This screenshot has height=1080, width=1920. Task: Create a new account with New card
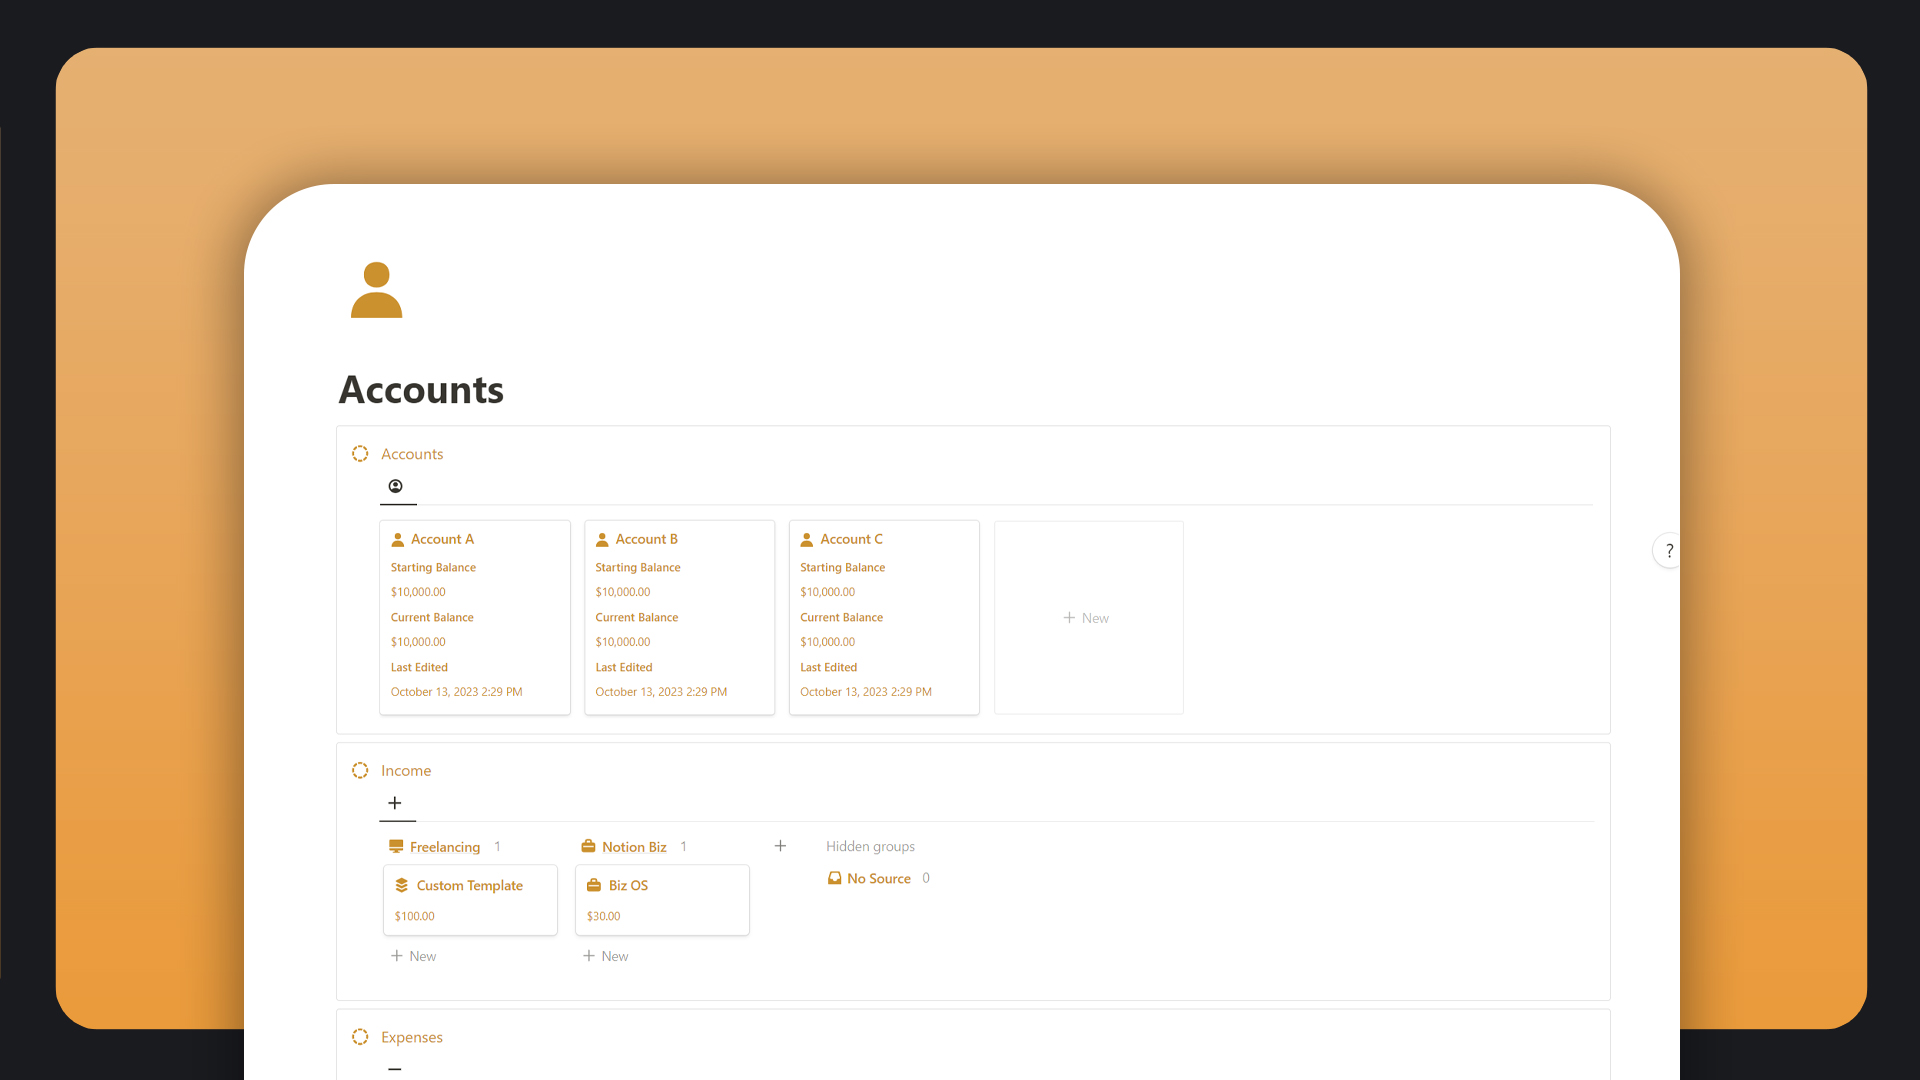click(1087, 618)
